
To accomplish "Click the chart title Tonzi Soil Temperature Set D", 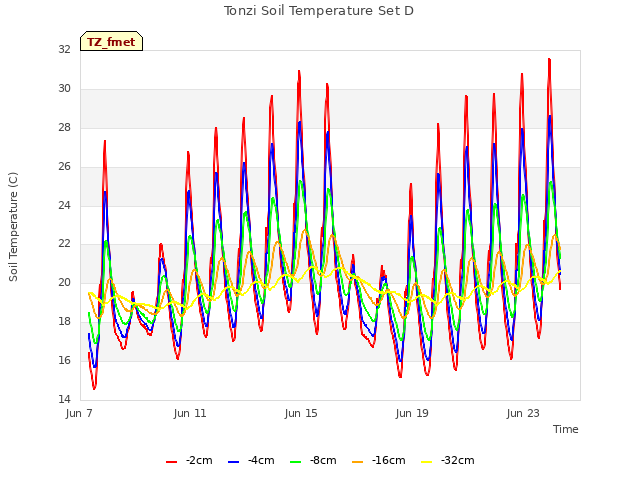I will (x=319, y=11).
